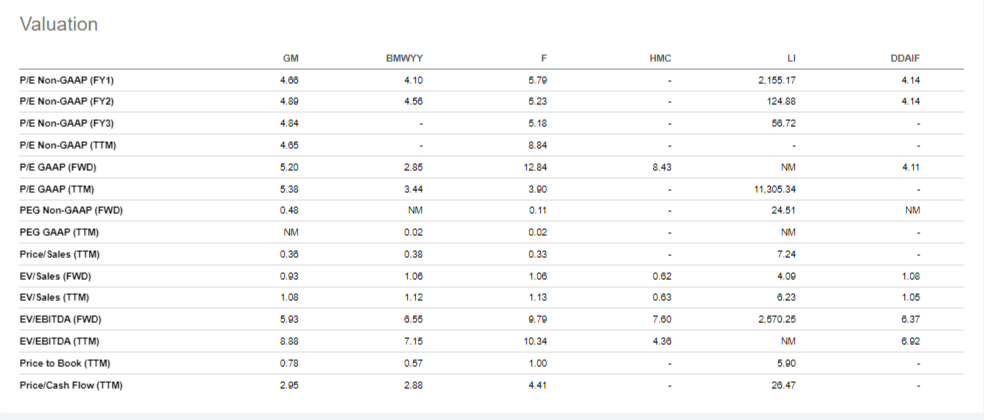This screenshot has width=984, height=420.
Task: Click LI's Price/Cash Flow value 26.47
Action: [784, 385]
